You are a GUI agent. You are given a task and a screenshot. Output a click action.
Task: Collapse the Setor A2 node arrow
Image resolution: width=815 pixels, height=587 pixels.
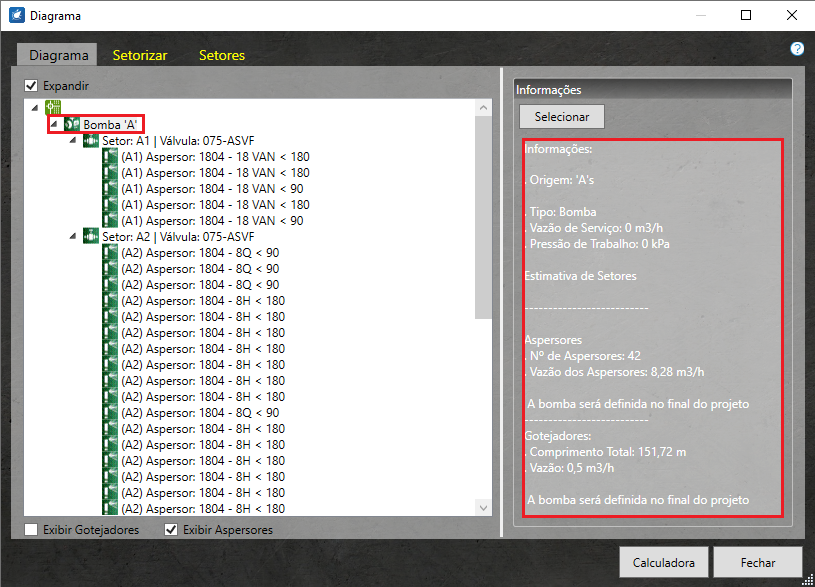(x=73, y=237)
